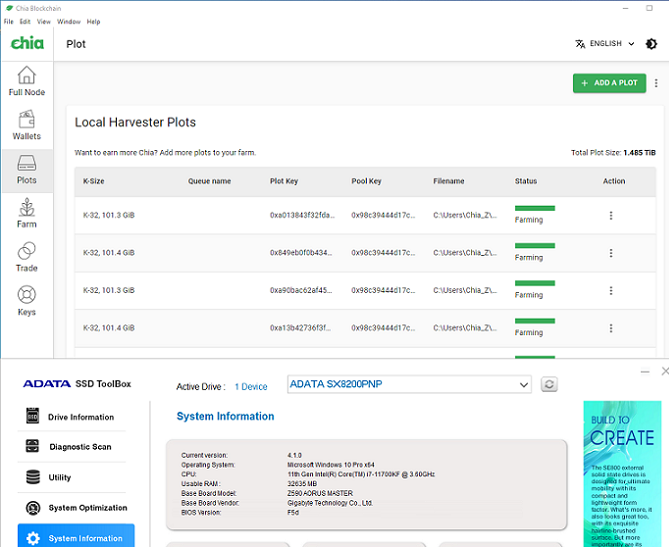Click the refresh drive icon button
669x547 pixels.
click(x=548, y=385)
